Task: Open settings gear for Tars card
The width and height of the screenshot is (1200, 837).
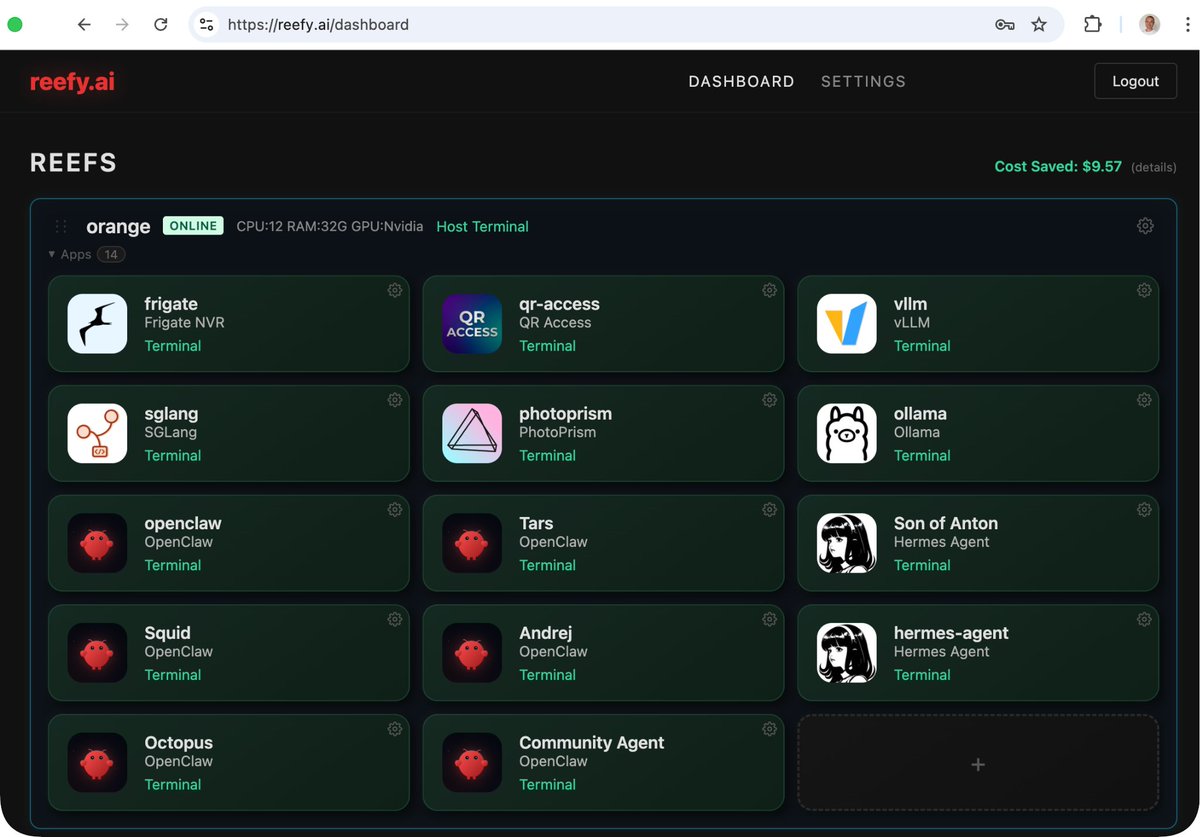Action: [x=769, y=510]
